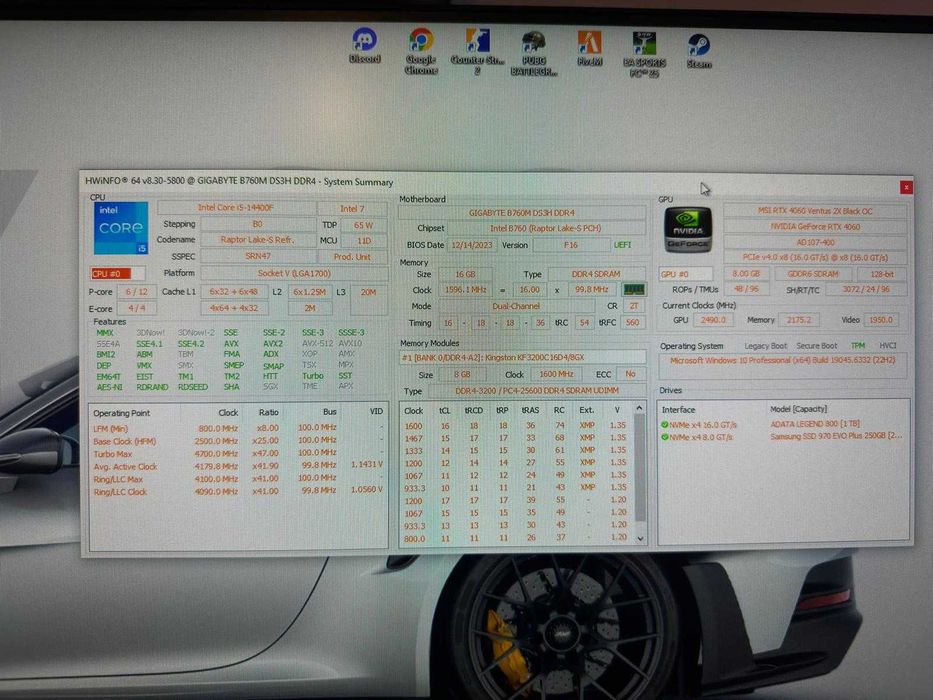Select the Base Clock (HFM) row
Screen dimensions: 933x700
pos(238,441)
